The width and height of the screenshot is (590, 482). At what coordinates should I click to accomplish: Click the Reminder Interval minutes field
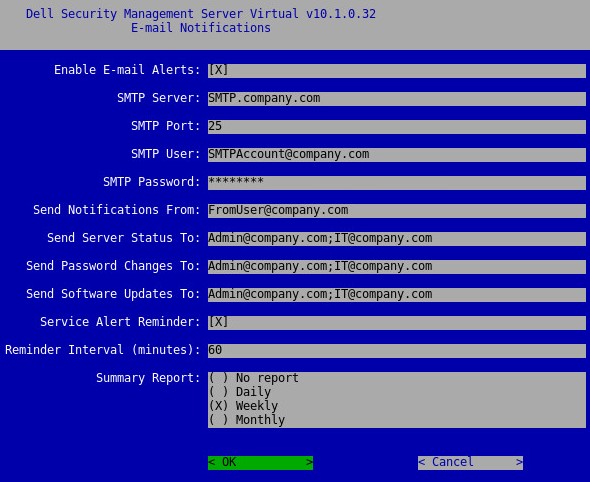click(397, 351)
